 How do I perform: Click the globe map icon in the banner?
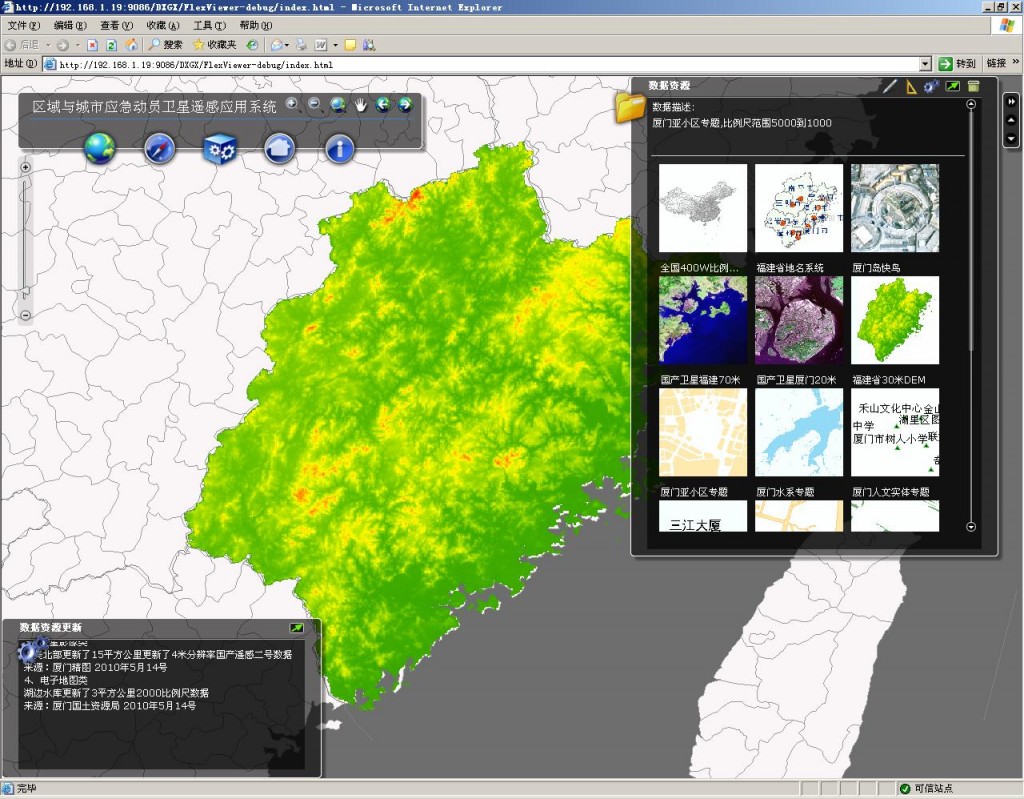(x=100, y=148)
